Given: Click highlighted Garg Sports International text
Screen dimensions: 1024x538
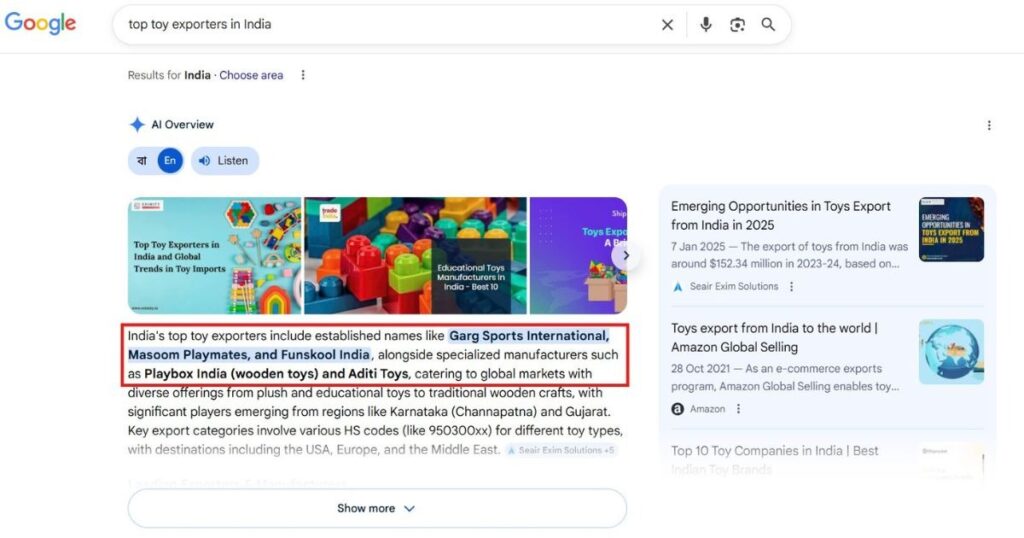Looking at the screenshot, I should point(529,336).
